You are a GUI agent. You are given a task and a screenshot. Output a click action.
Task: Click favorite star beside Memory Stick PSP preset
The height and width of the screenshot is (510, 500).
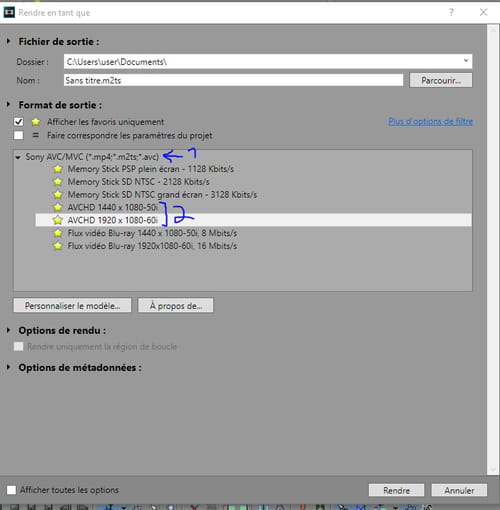tap(58, 169)
